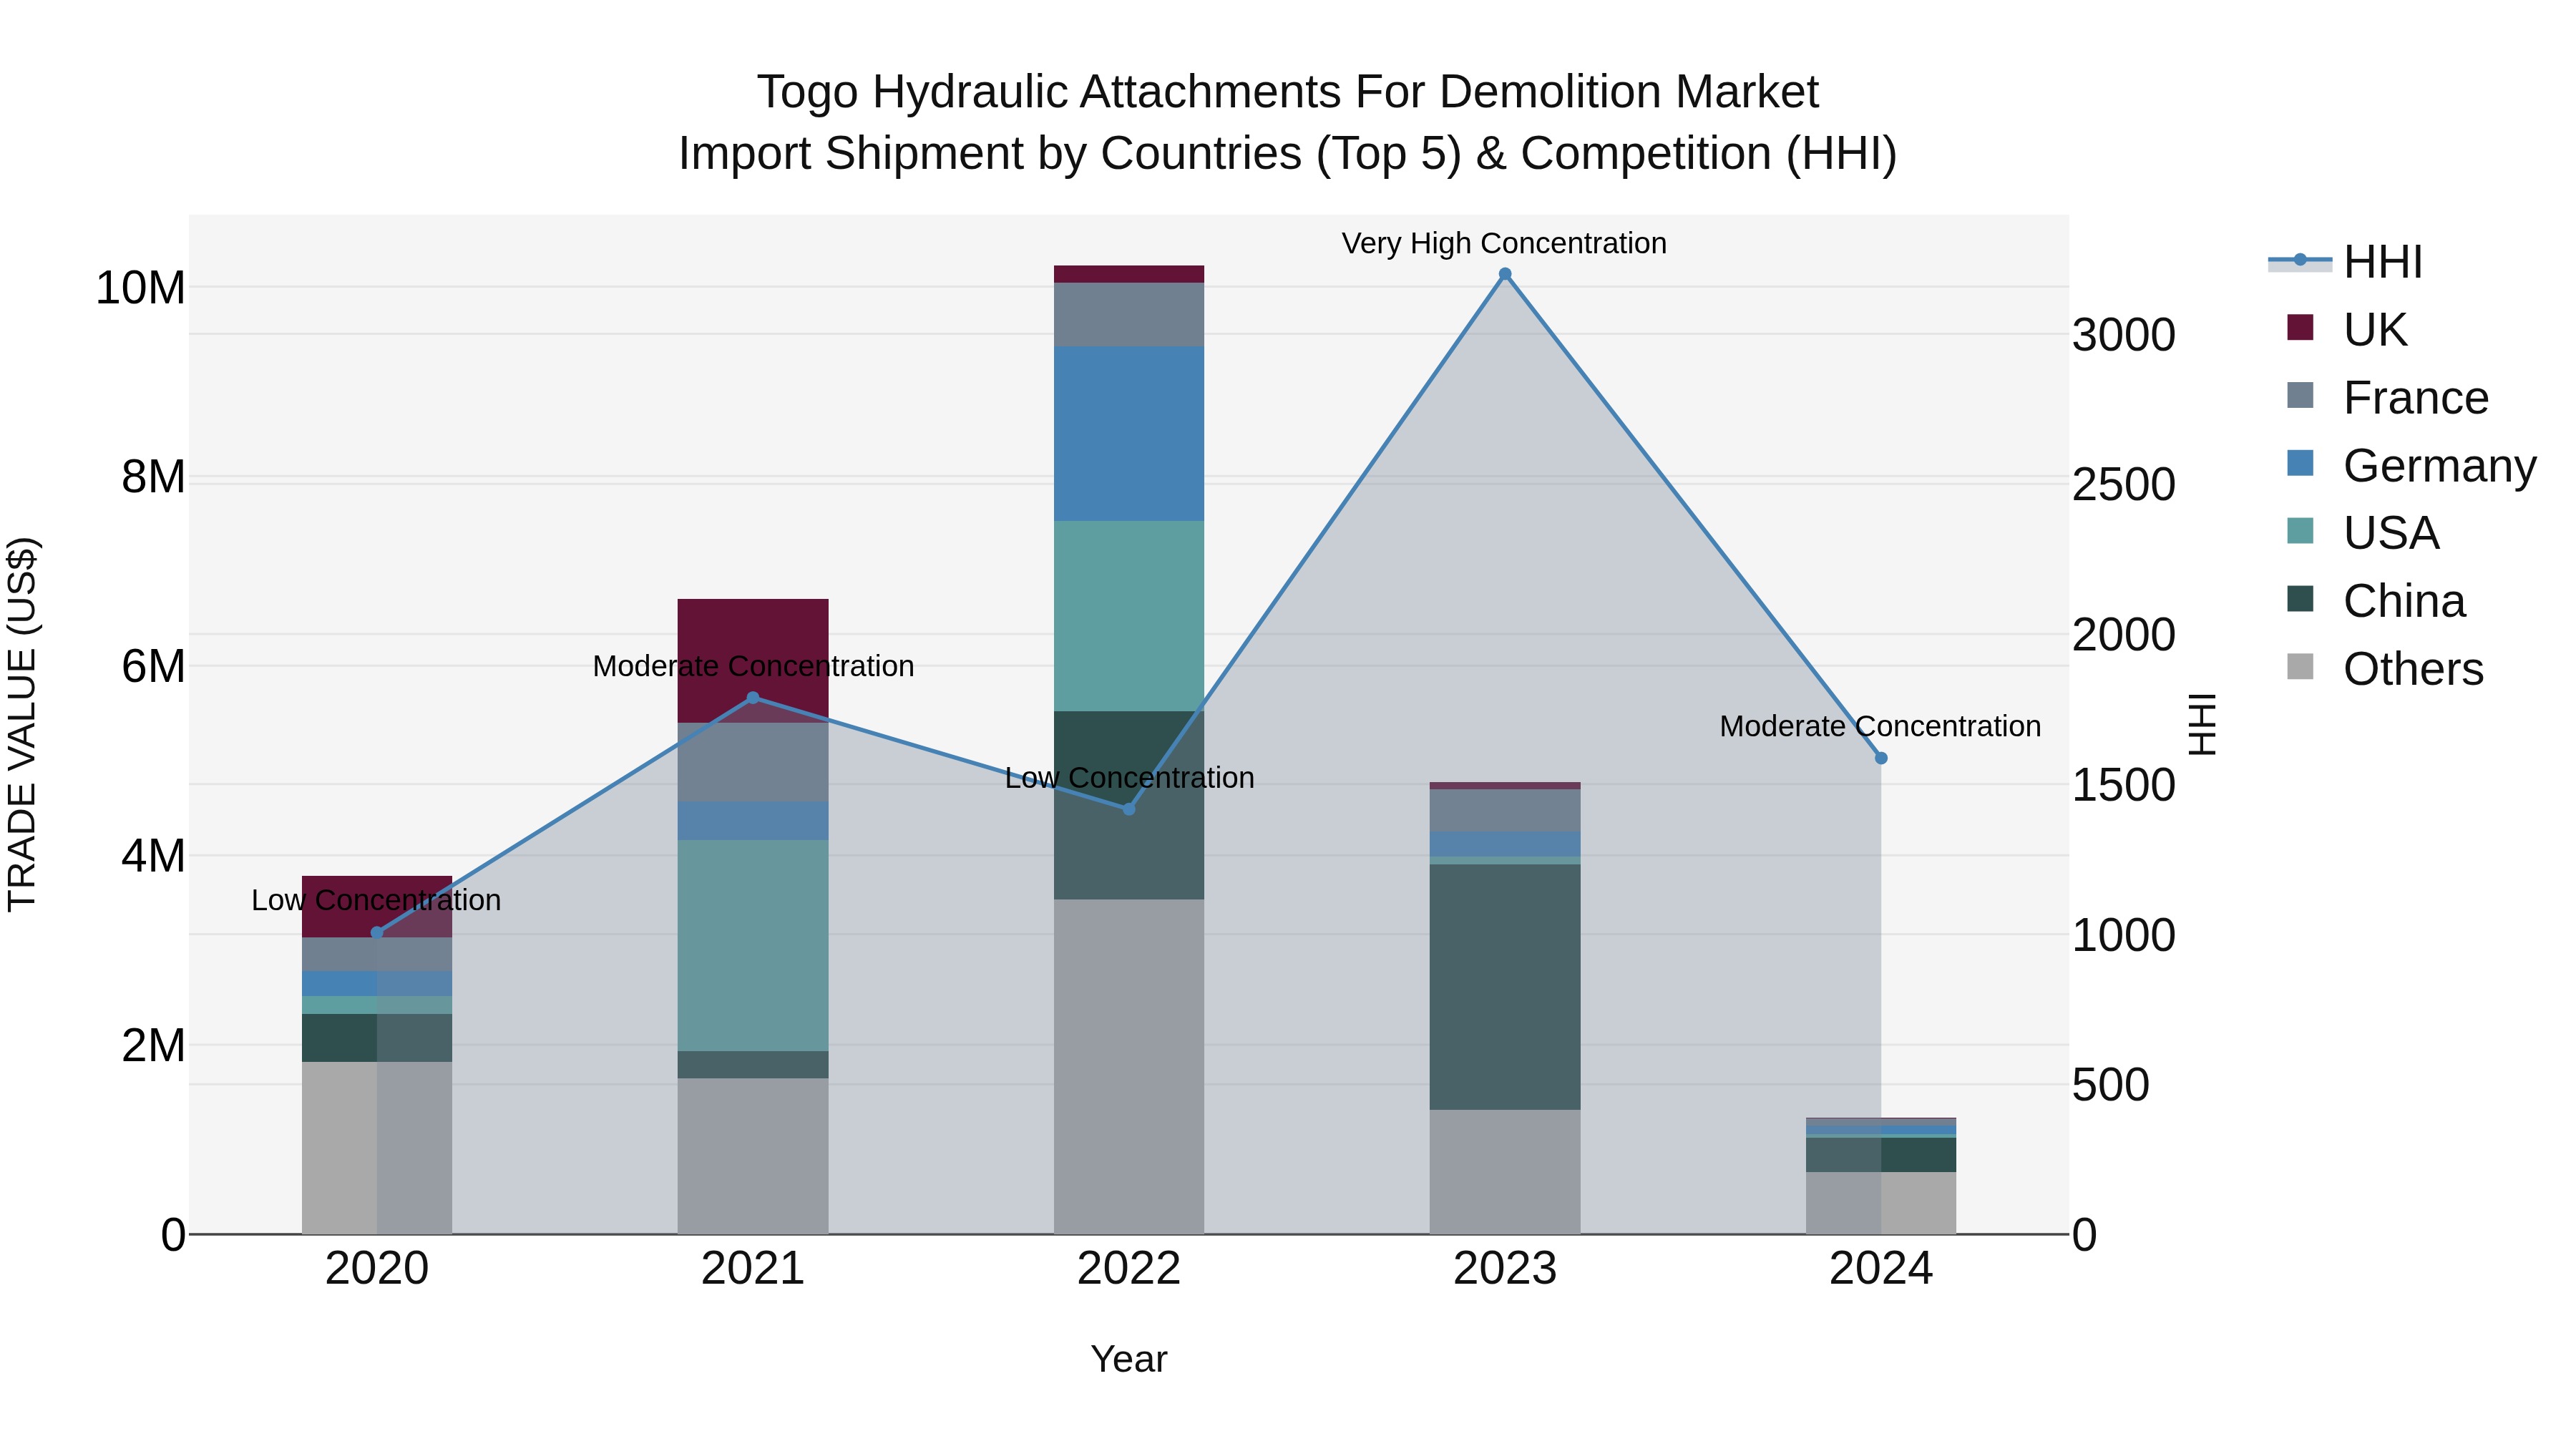The image size is (2576, 1449).
Task: Select the 2022 HHI data point
Action: click(x=1129, y=809)
